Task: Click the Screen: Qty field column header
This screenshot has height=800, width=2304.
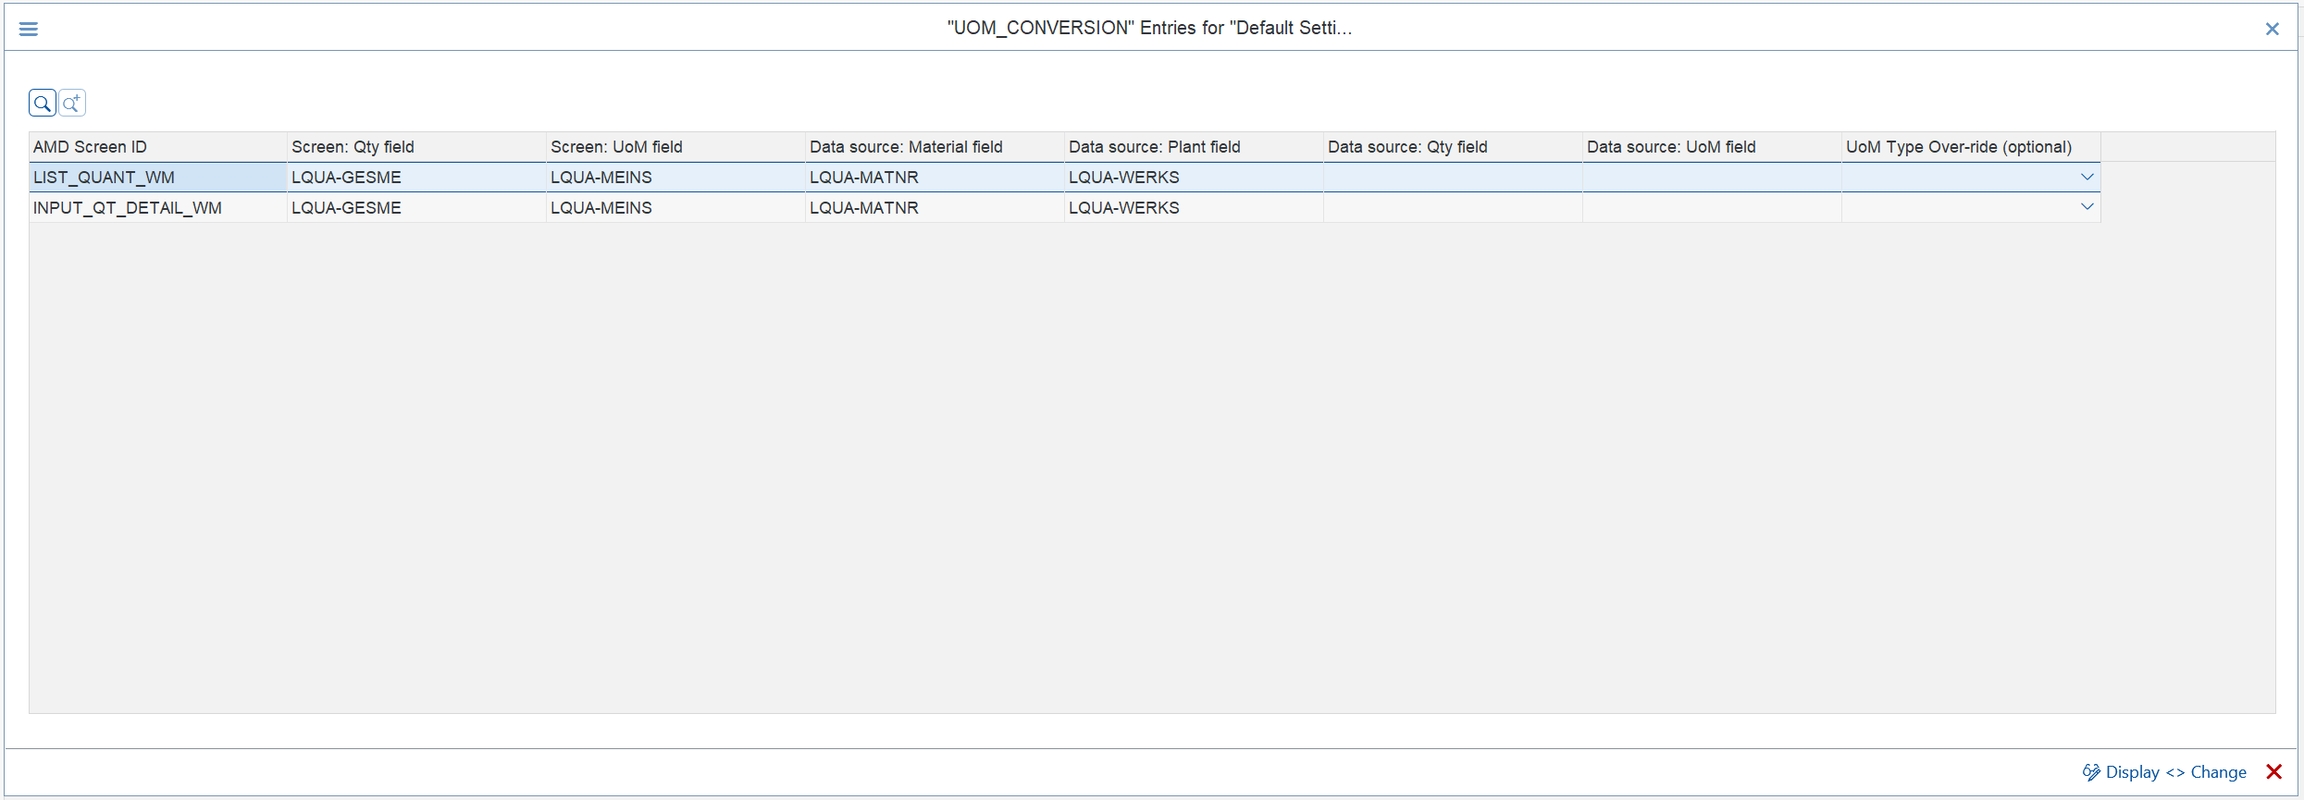Action: click(x=415, y=147)
